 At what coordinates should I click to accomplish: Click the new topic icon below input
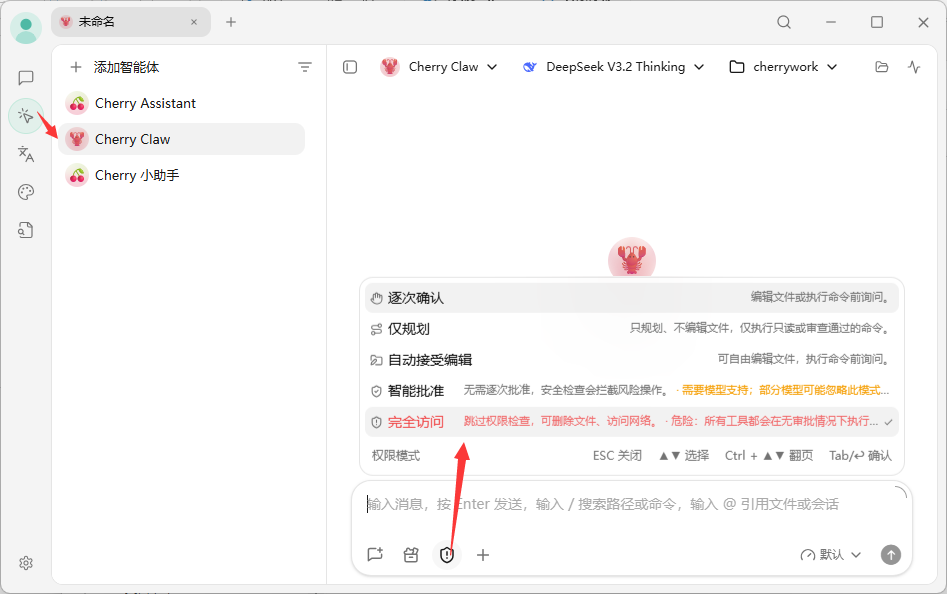pos(375,554)
